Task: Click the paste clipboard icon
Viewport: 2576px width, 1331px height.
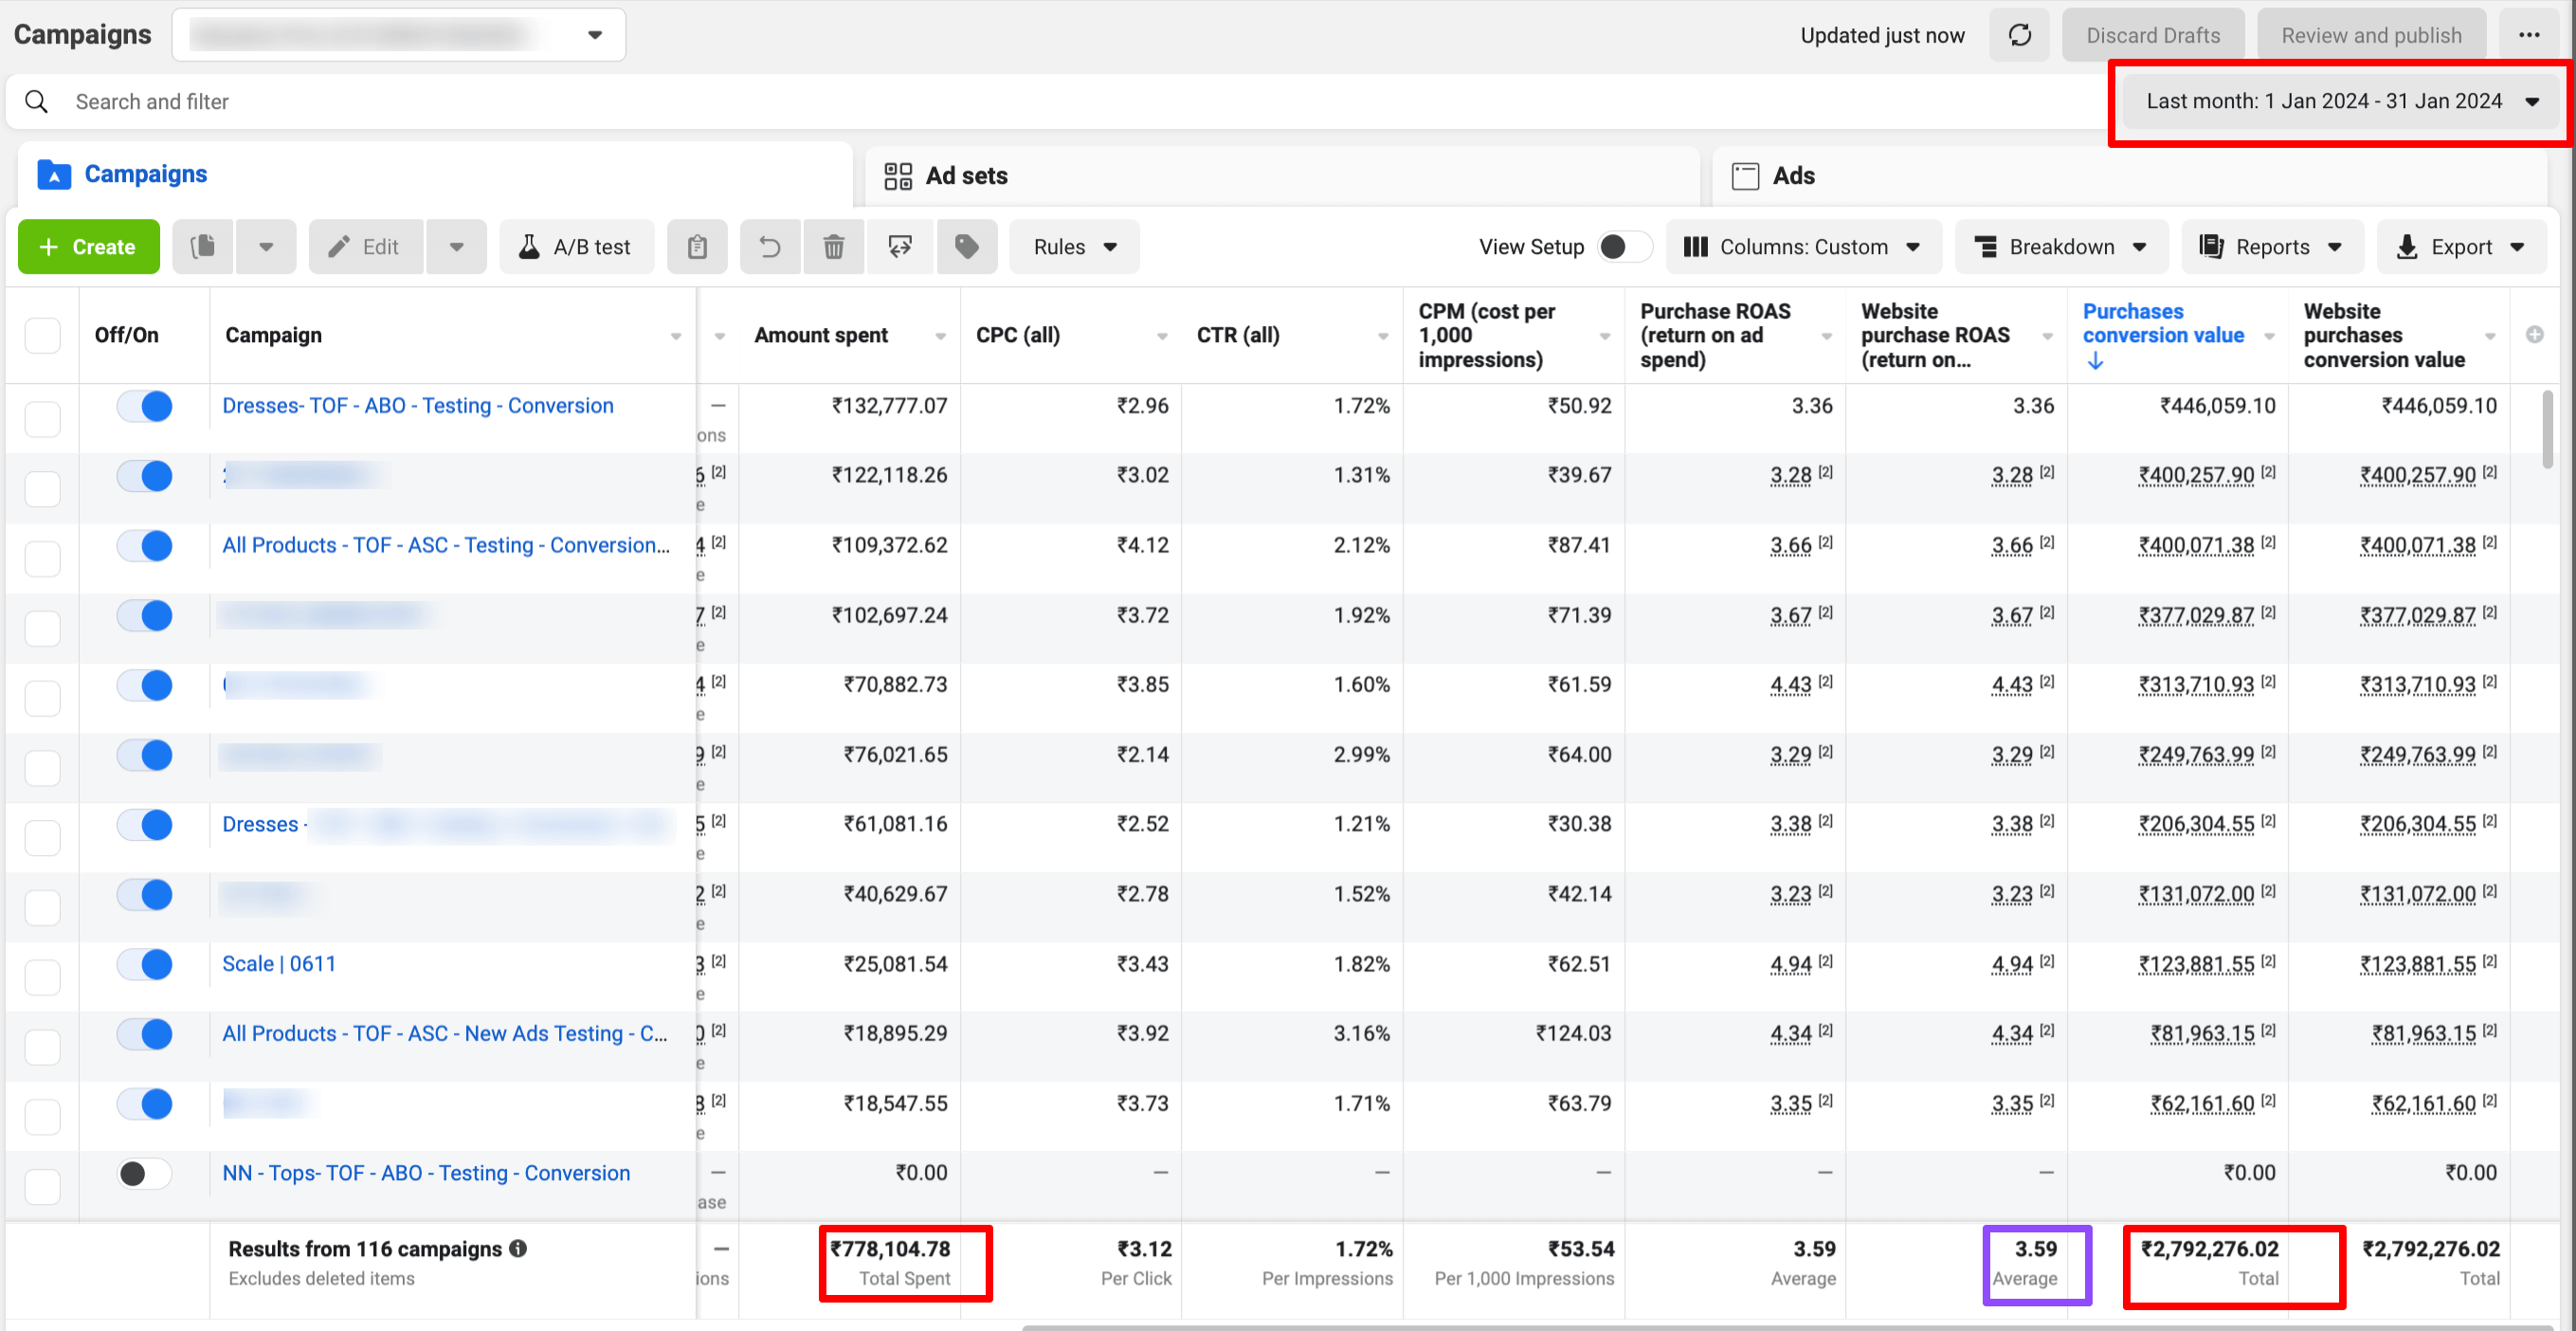Action: click(697, 246)
